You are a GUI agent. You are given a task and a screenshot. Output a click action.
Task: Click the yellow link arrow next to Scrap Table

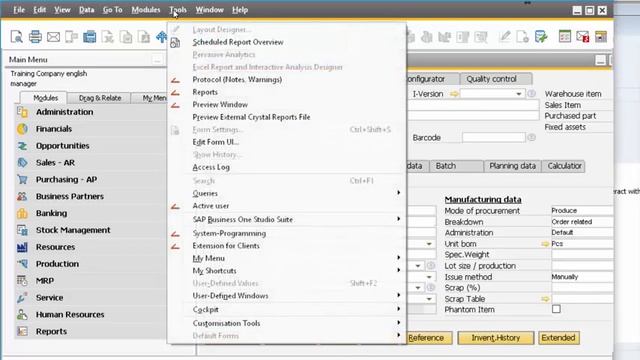pyautogui.click(x=545, y=299)
